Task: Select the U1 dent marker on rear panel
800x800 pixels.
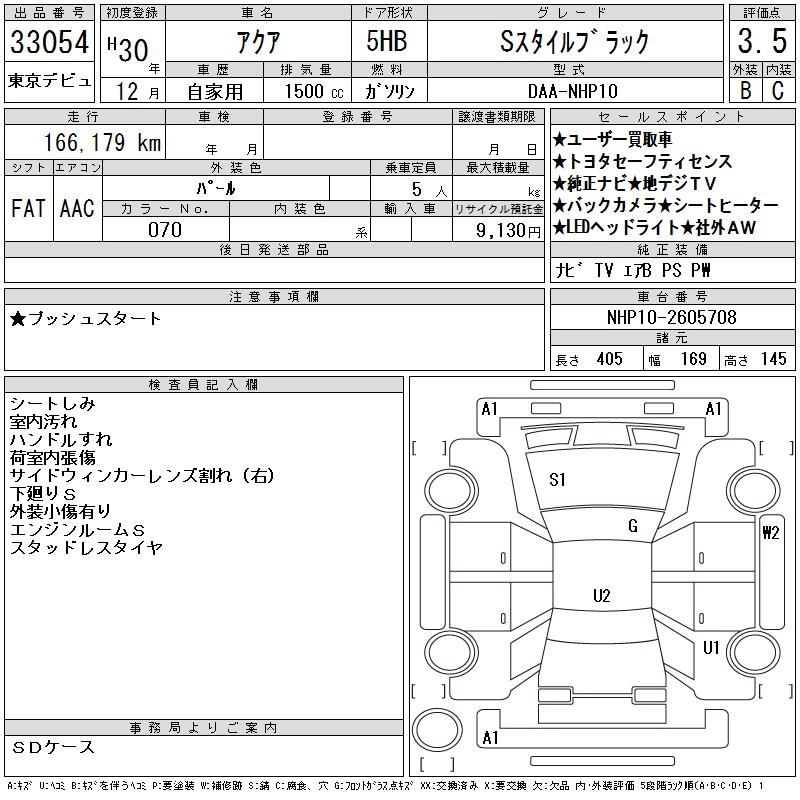Action: pos(711,648)
